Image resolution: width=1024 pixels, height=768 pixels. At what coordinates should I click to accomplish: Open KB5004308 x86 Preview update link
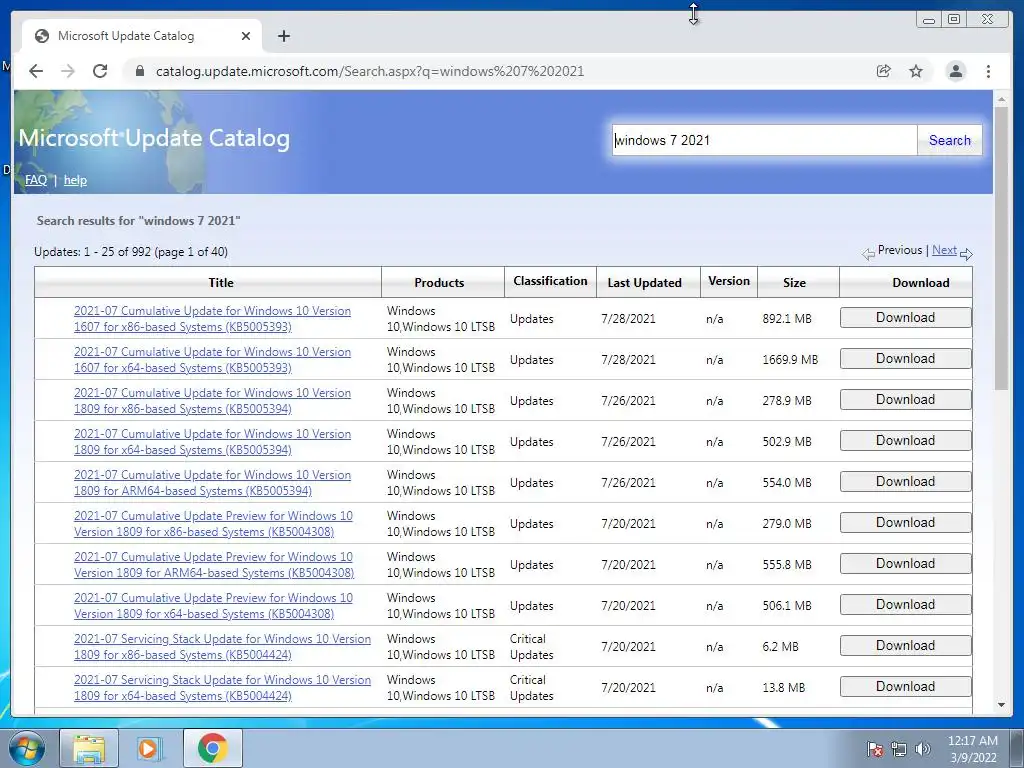(x=213, y=524)
